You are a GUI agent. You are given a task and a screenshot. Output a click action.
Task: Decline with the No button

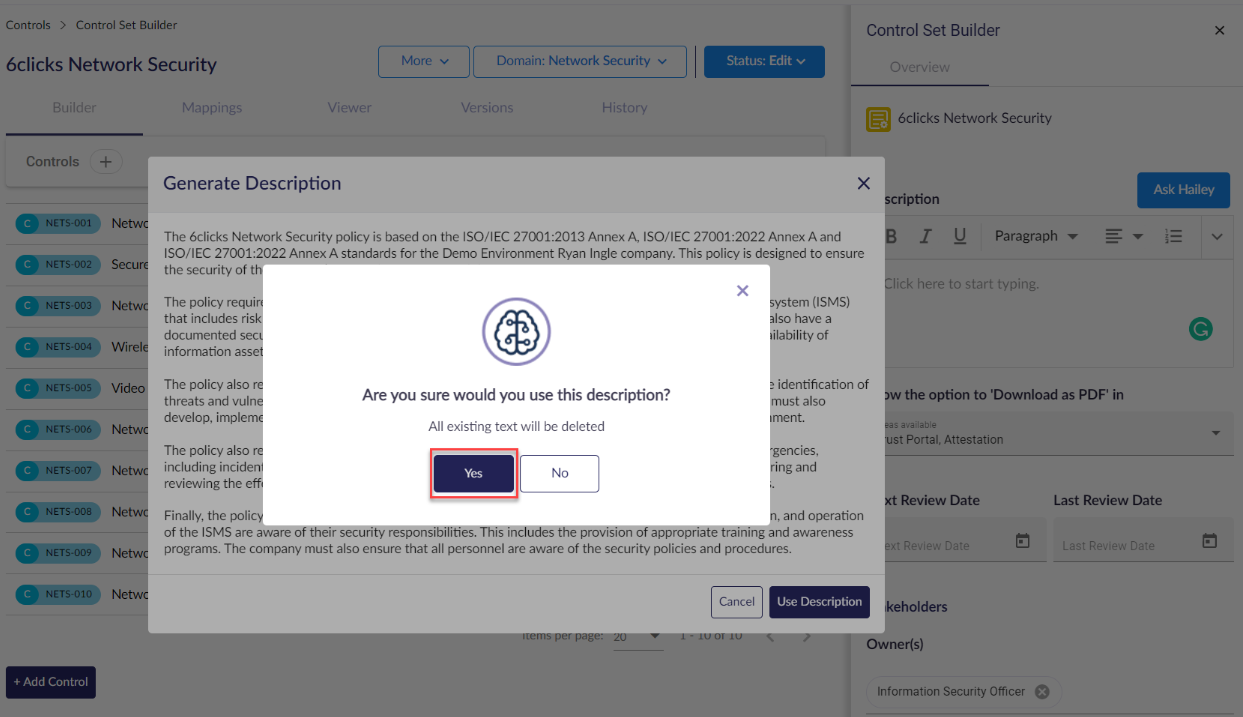[x=559, y=473]
